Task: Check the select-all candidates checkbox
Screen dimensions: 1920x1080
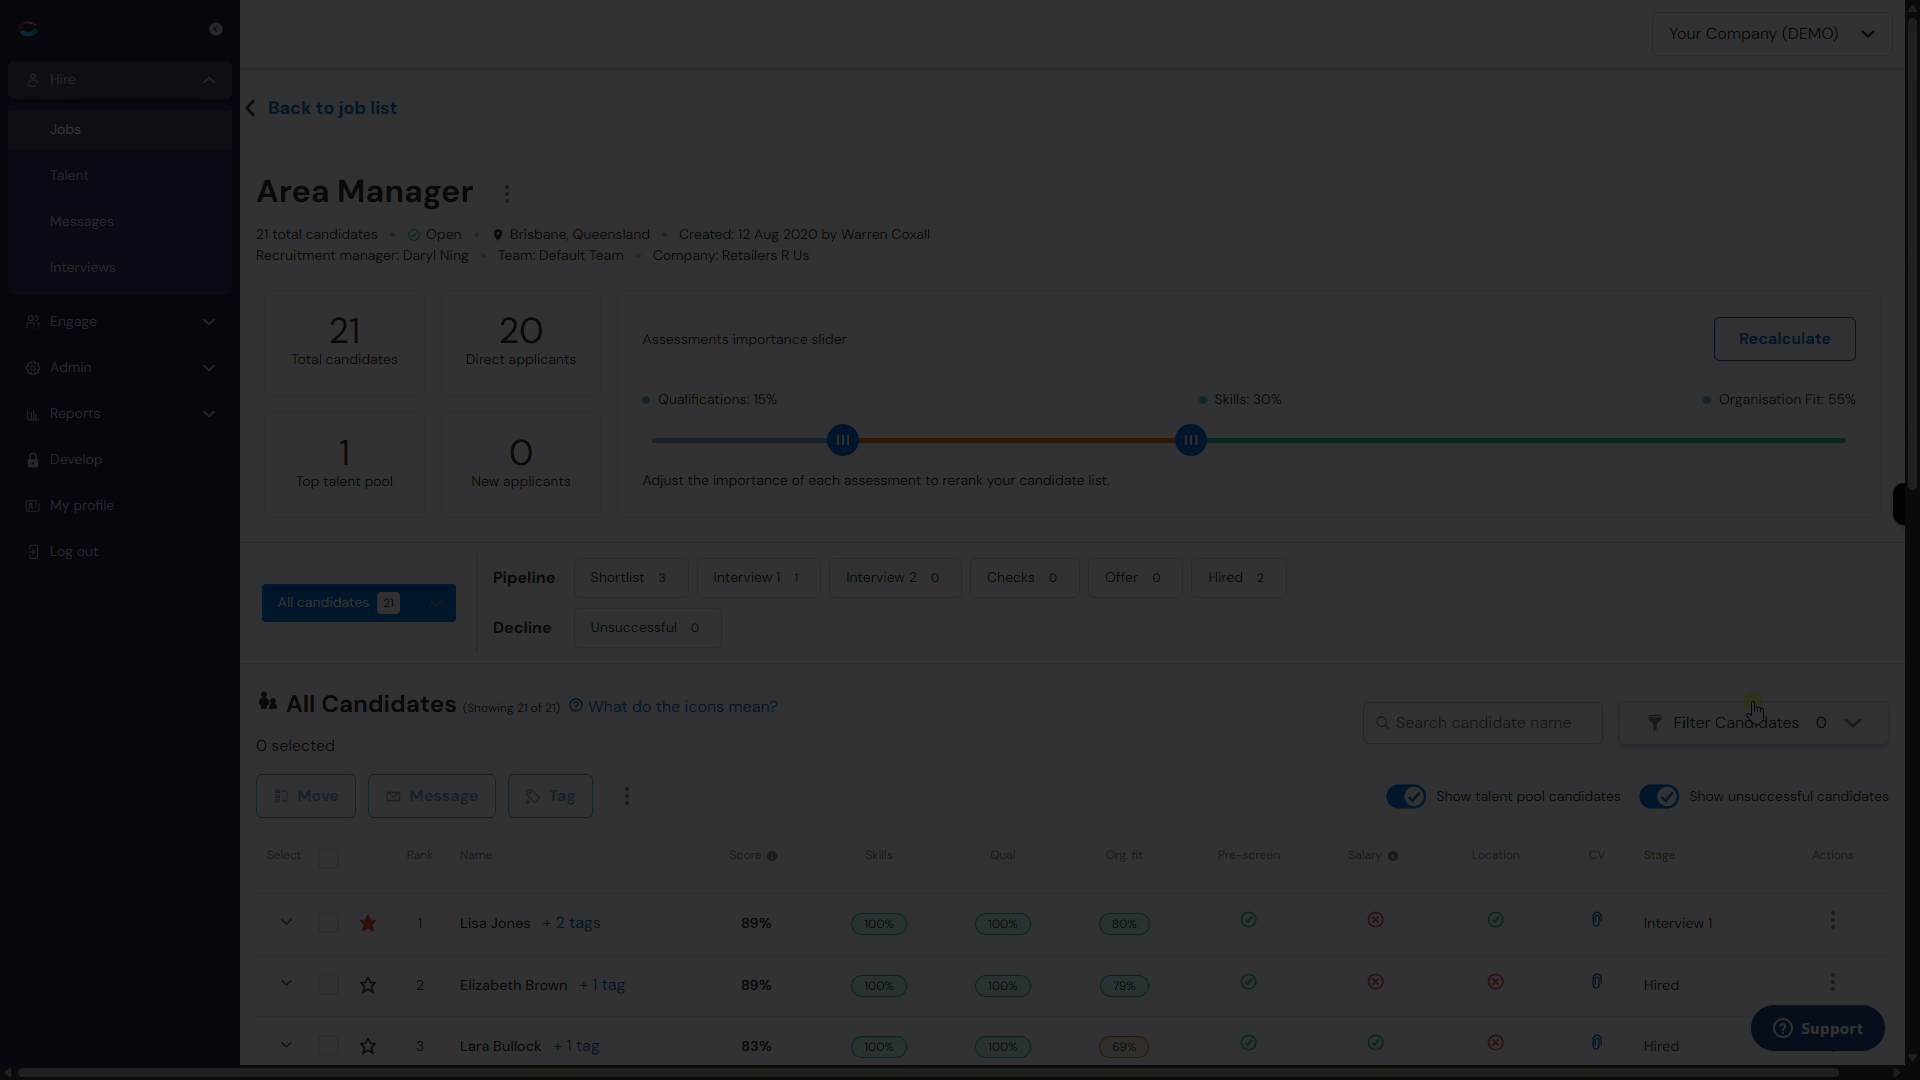Action: pos(328,858)
